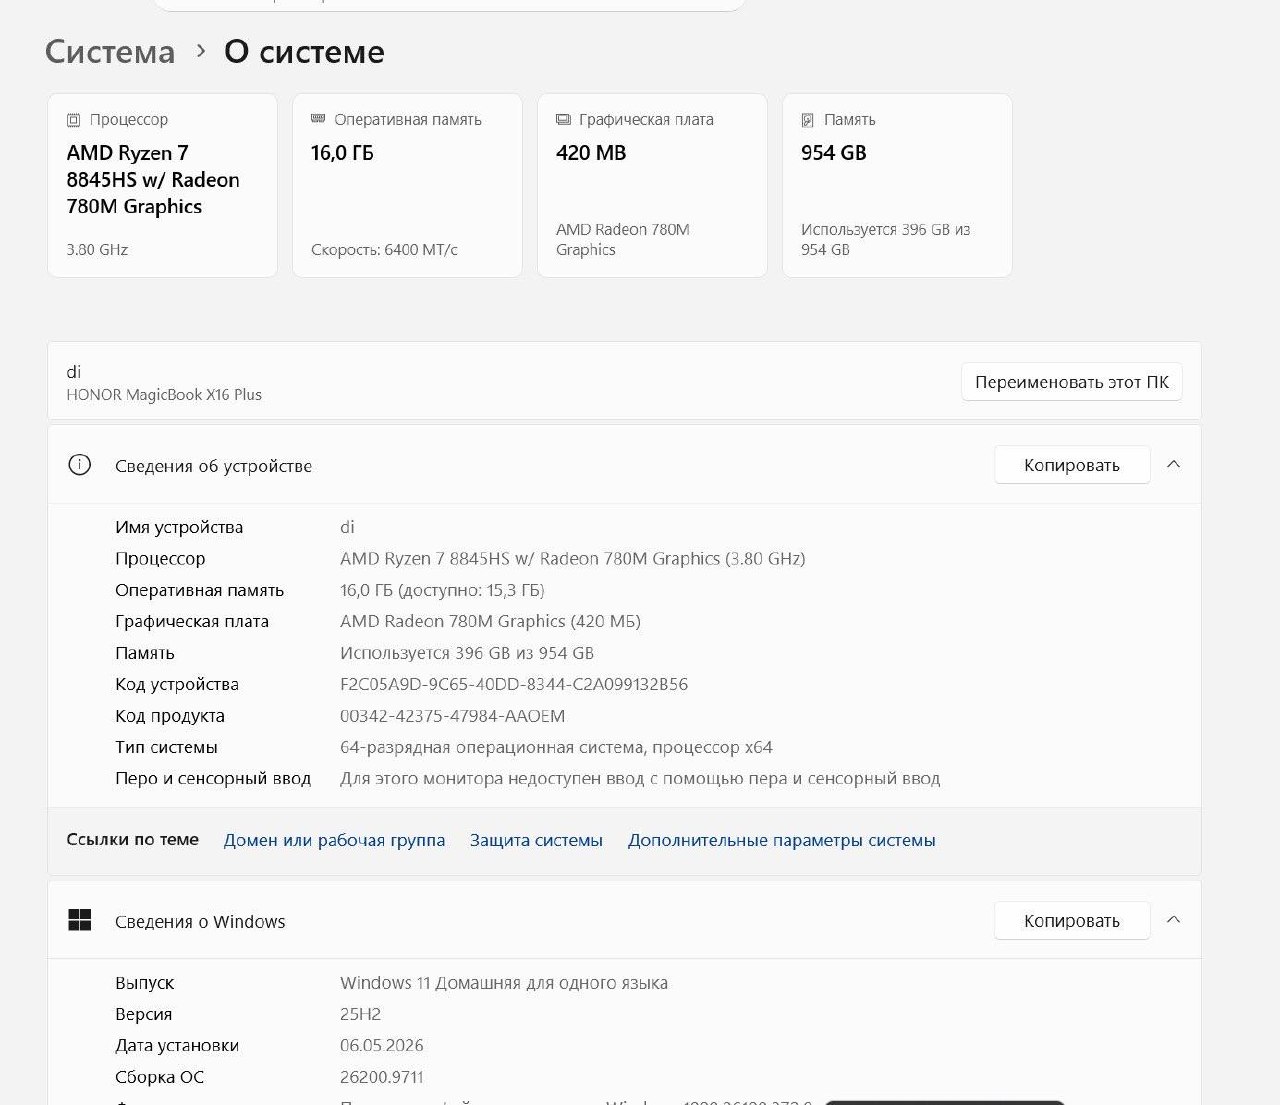1280x1105 pixels.
Task: Select the Используется 396 GB из 954 GB row value
Action: click(467, 653)
